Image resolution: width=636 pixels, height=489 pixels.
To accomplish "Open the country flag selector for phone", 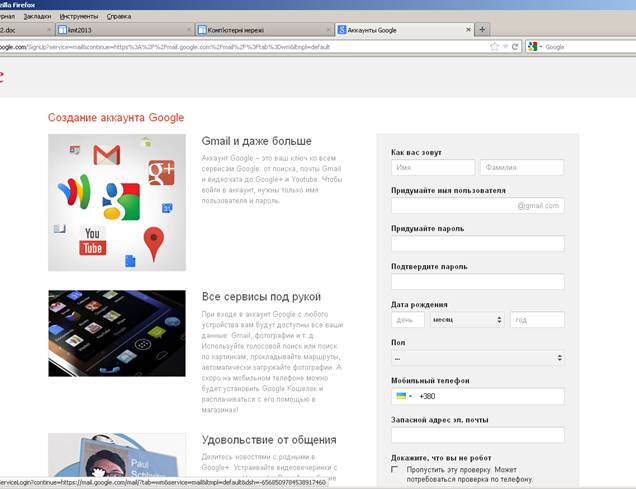I will pyautogui.click(x=404, y=396).
